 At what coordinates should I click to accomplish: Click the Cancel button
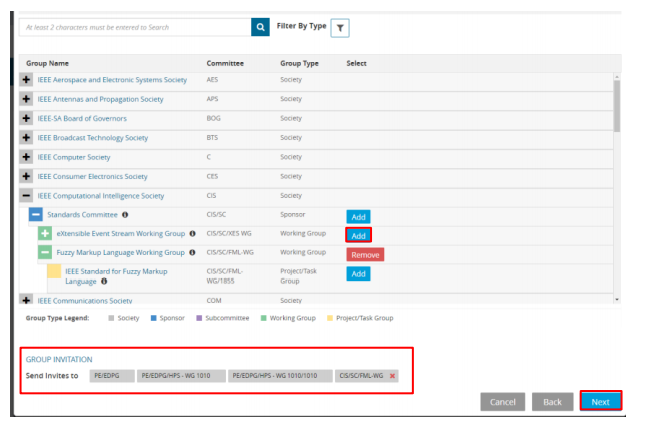coord(503,402)
